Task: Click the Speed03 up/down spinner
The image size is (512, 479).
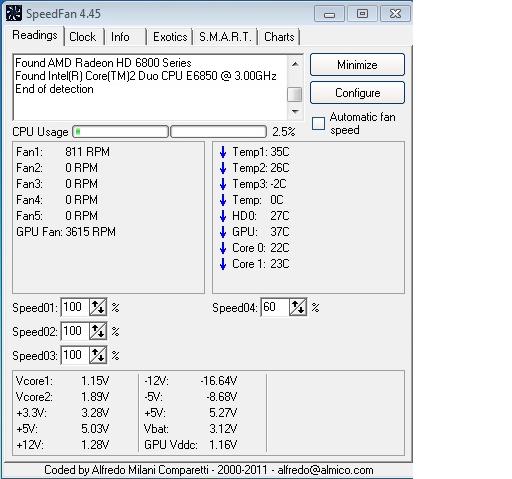Action: coord(98,355)
